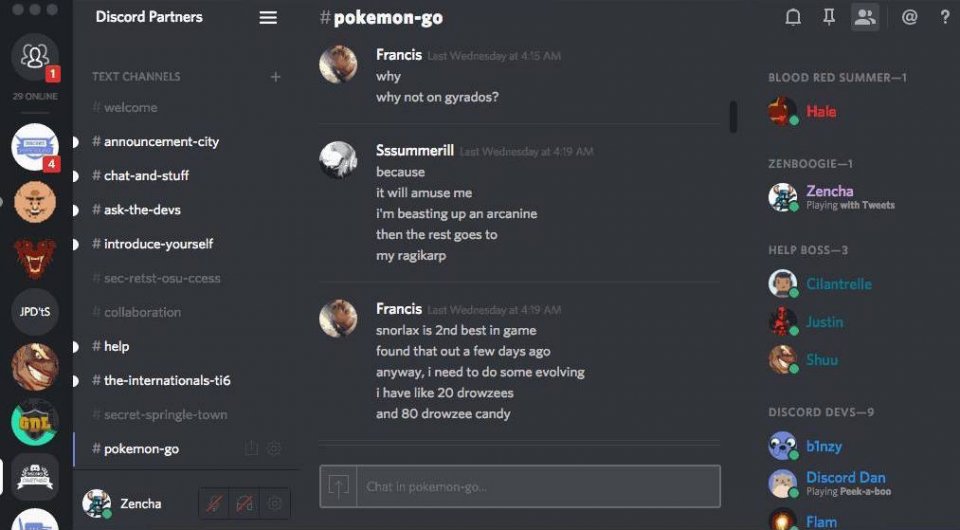Open user settings gear beside Zencha
960x530 pixels.
pyautogui.click(x=275, y=504)
